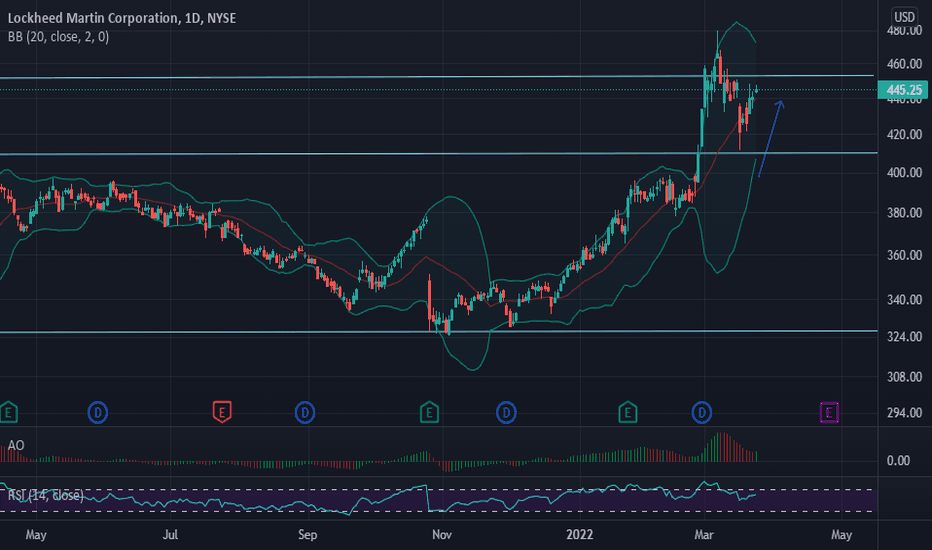Click the 2022 label on time axis
The width and height of the screenshot is (932, 550).
point(580,535)
